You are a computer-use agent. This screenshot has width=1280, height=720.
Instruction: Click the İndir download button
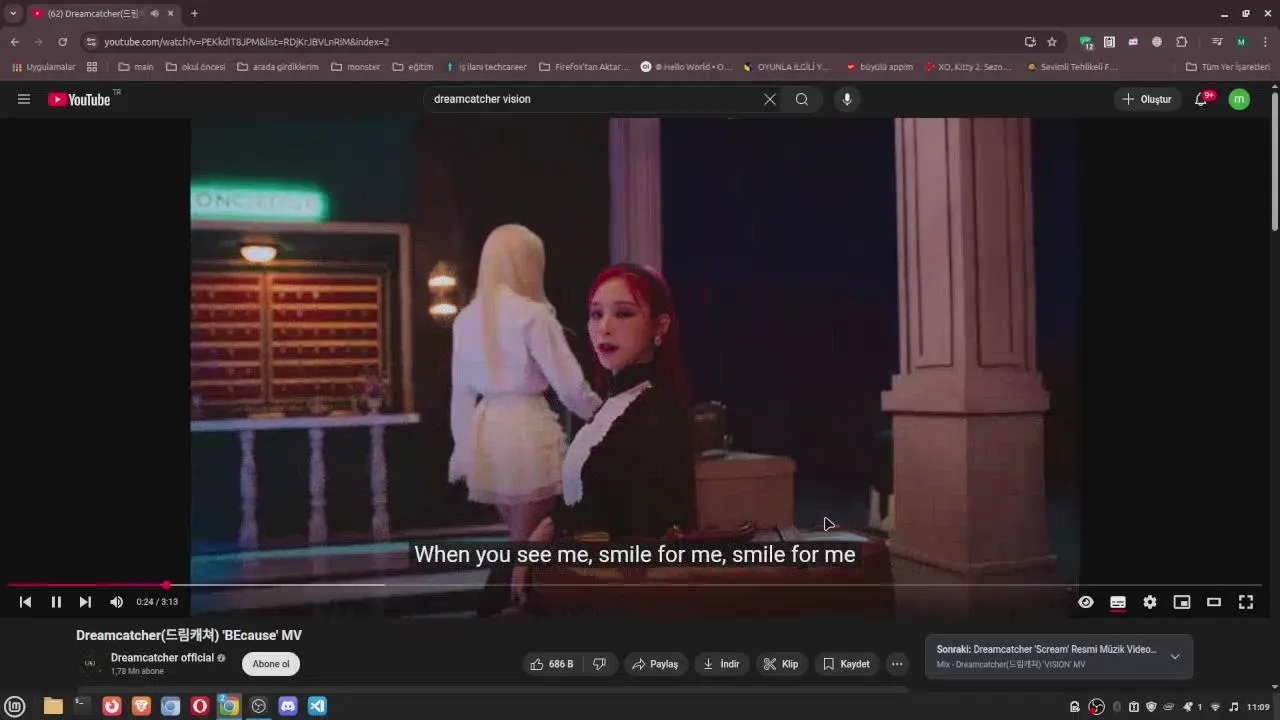click(721, 664)
